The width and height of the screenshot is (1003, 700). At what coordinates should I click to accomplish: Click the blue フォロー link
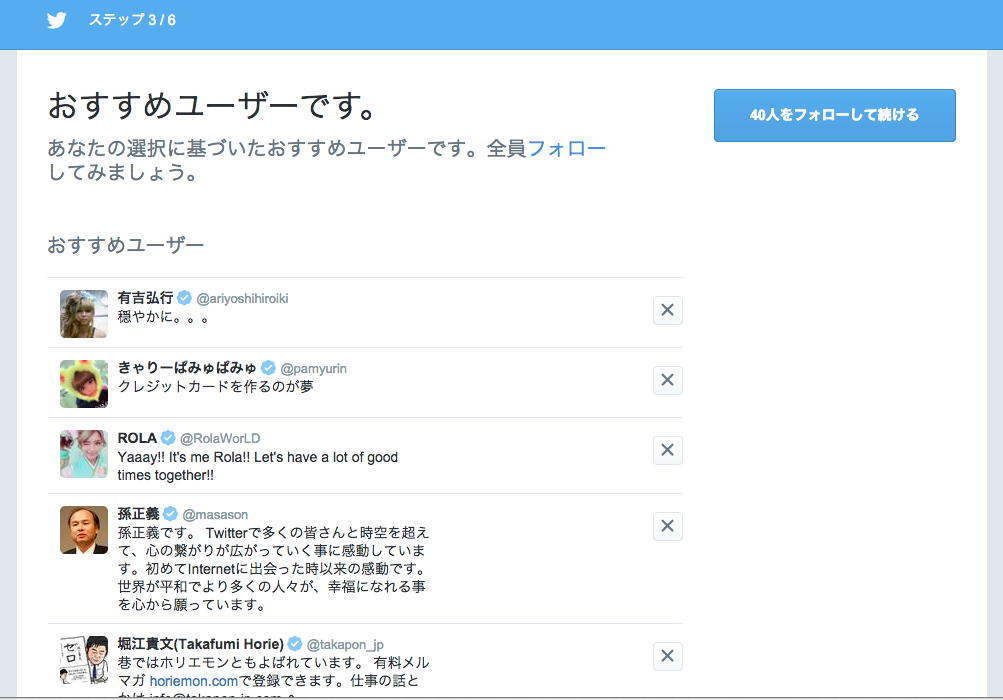[566, 148]
